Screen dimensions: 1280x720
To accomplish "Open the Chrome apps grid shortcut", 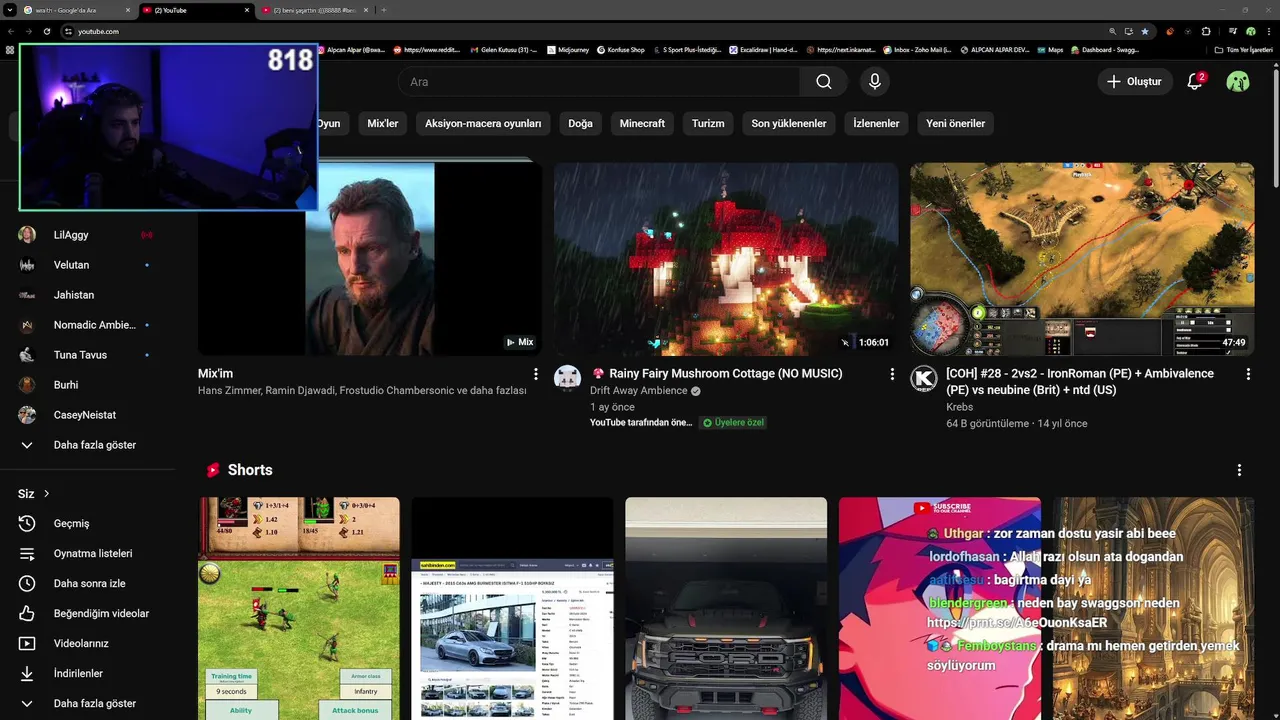I will pyautogui.click(x=10, y=50).
